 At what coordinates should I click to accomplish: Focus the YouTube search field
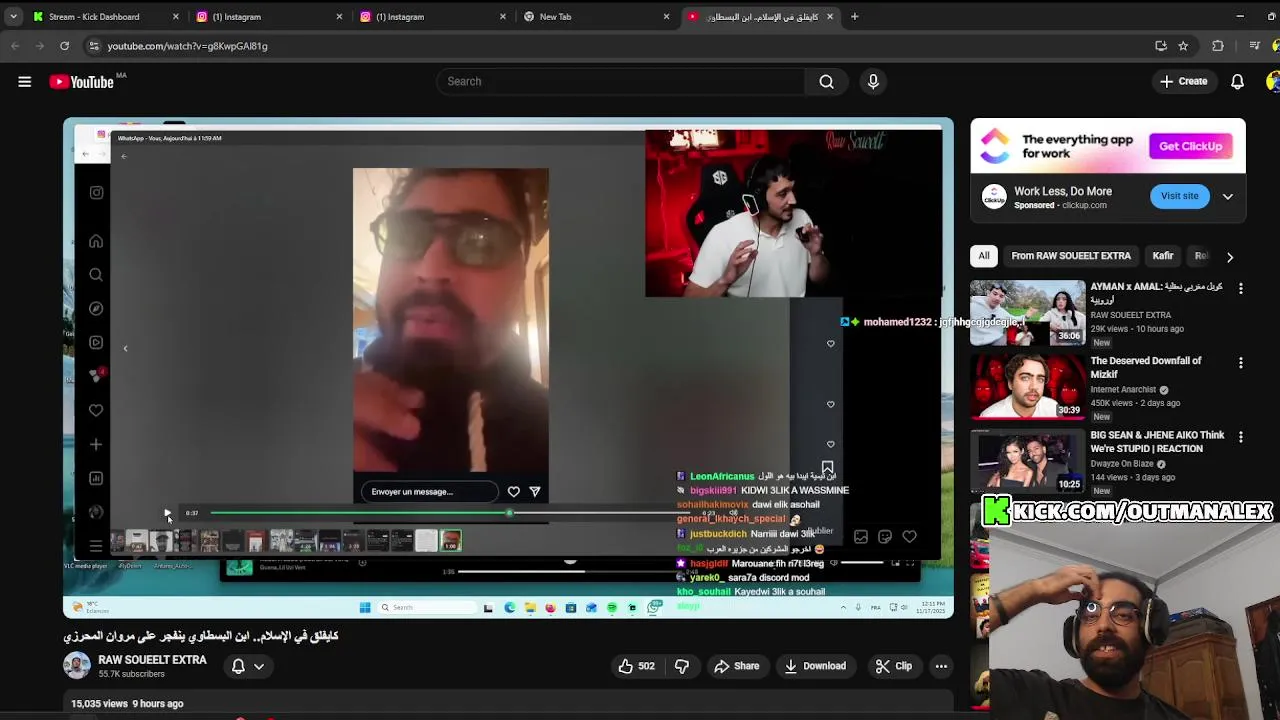[620, 82]
